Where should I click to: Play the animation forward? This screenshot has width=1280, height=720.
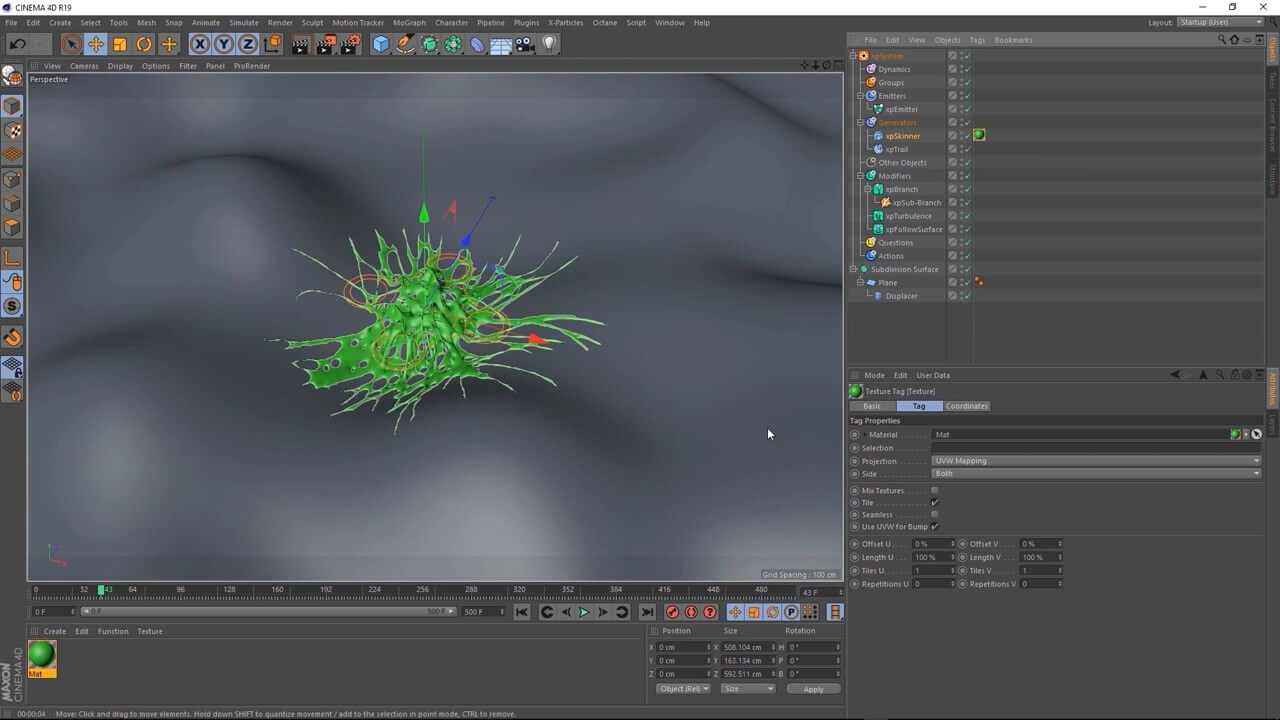coord(584,612)
